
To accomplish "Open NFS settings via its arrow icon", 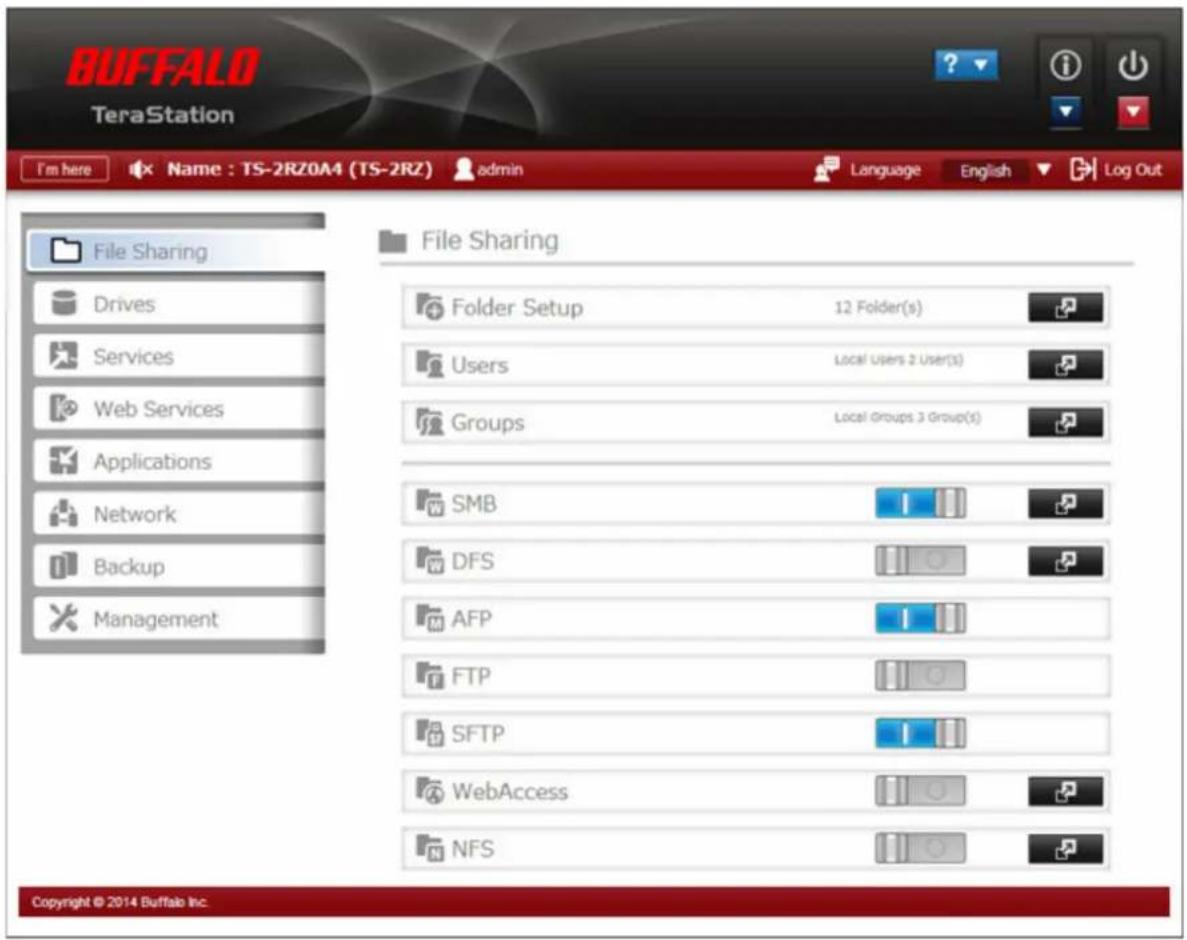I will (1065, 849).
